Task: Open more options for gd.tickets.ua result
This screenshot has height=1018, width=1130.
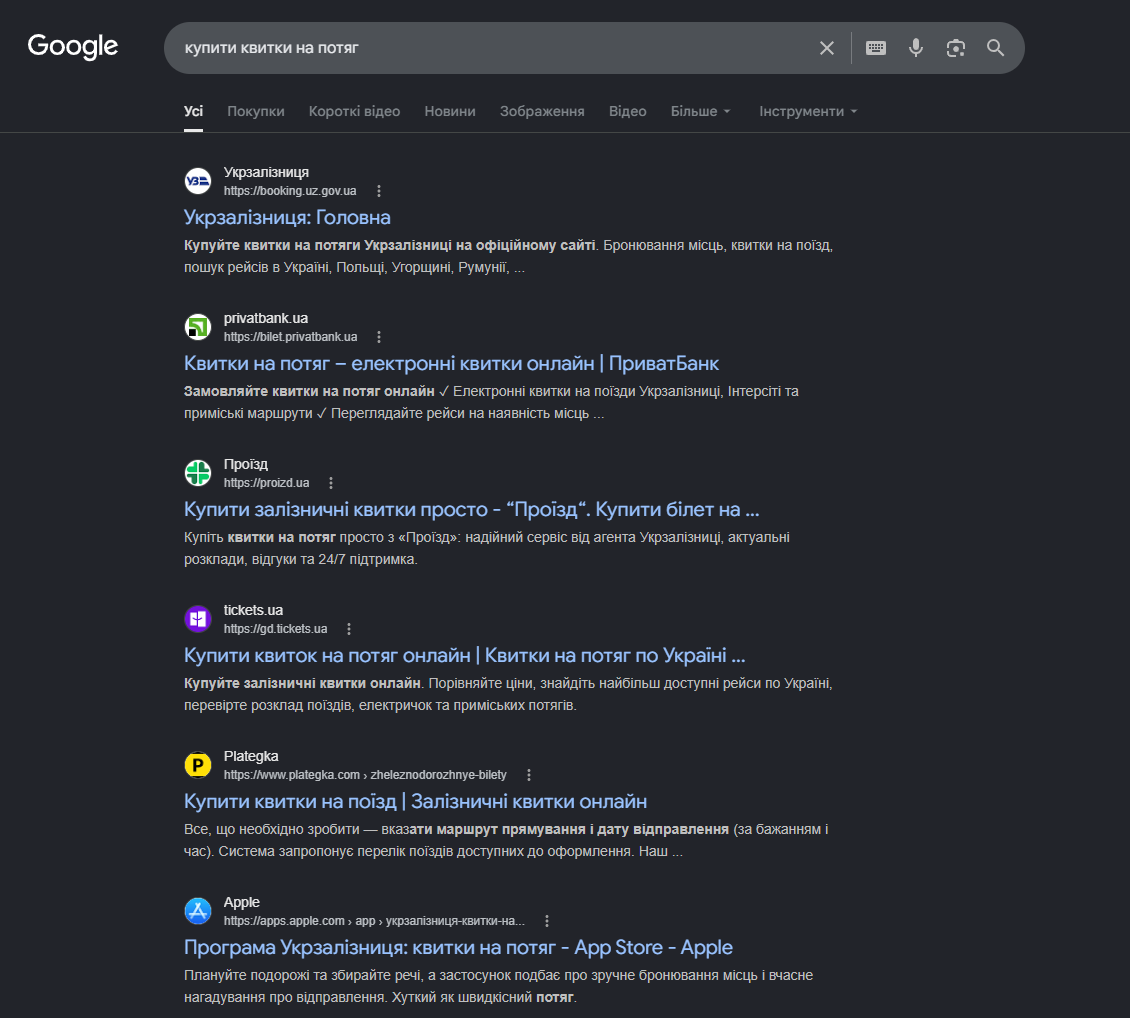Action: (349, 629)
